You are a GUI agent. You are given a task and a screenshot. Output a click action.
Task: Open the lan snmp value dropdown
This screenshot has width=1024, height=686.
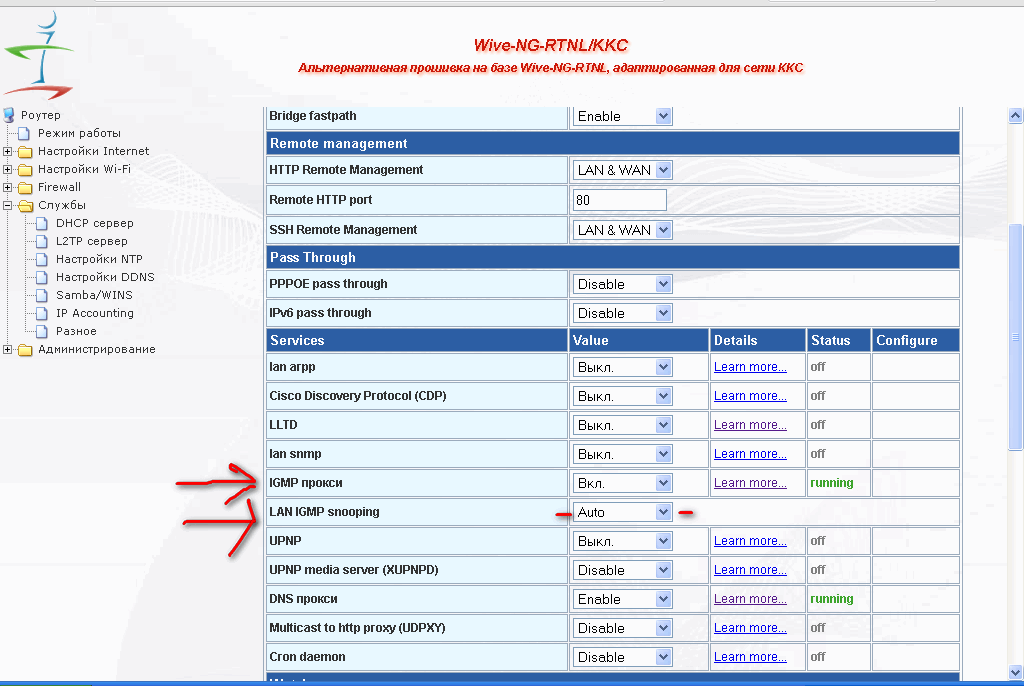pyautogui.click(x=622, y=454)
